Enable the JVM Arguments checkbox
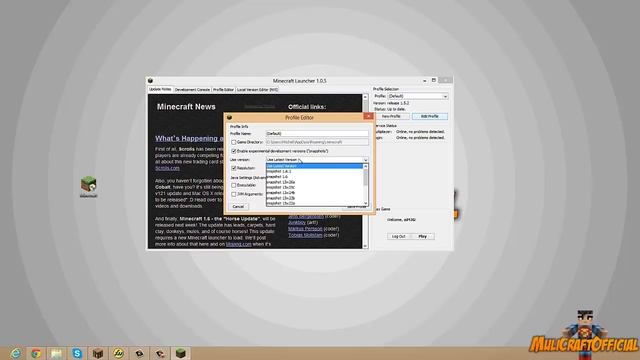 pos(233,194)
